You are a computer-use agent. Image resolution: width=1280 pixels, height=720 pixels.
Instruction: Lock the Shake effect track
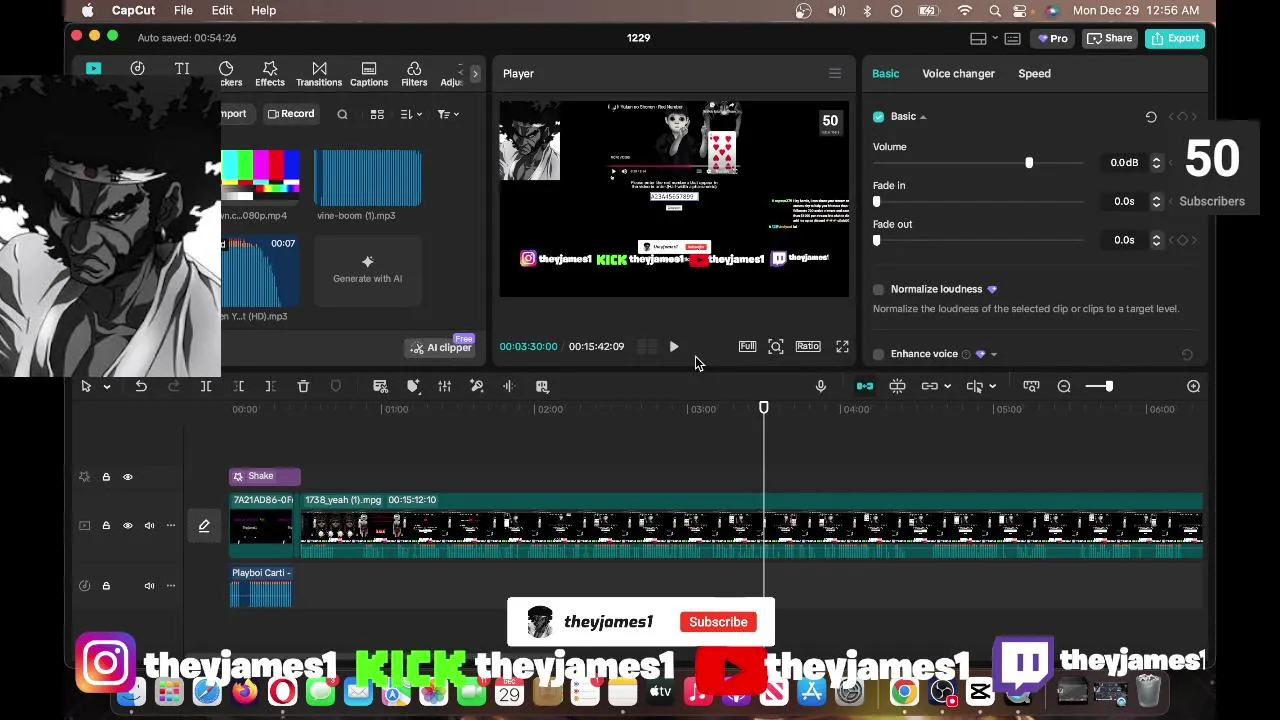pyautogui.click(x=106, y=477)
